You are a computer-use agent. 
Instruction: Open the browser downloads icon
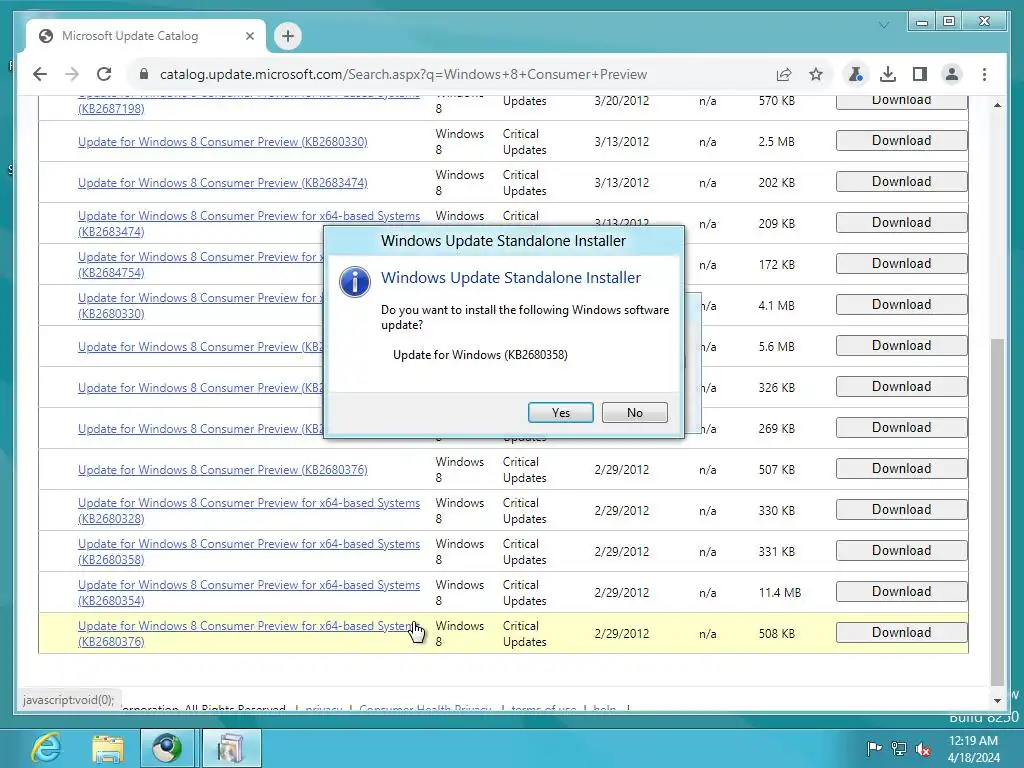(x=888, y=74)
